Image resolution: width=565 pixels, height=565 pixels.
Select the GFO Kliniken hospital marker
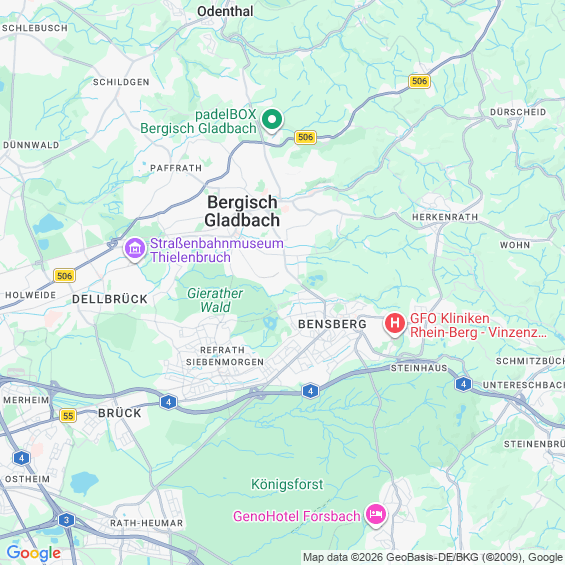pos(395,324)
